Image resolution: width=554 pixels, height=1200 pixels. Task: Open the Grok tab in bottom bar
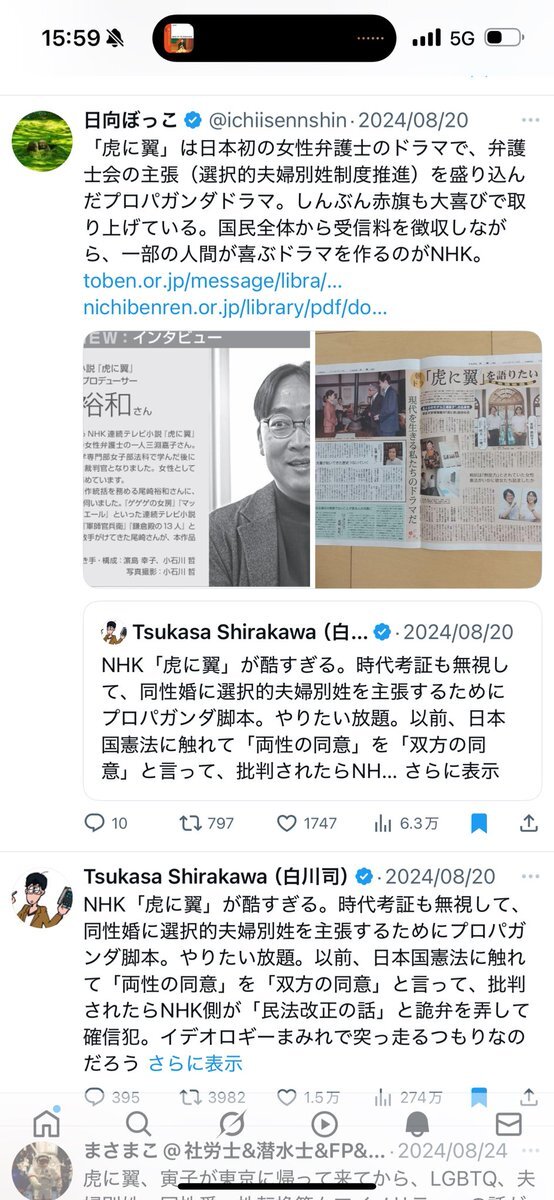pos(231,1123)
